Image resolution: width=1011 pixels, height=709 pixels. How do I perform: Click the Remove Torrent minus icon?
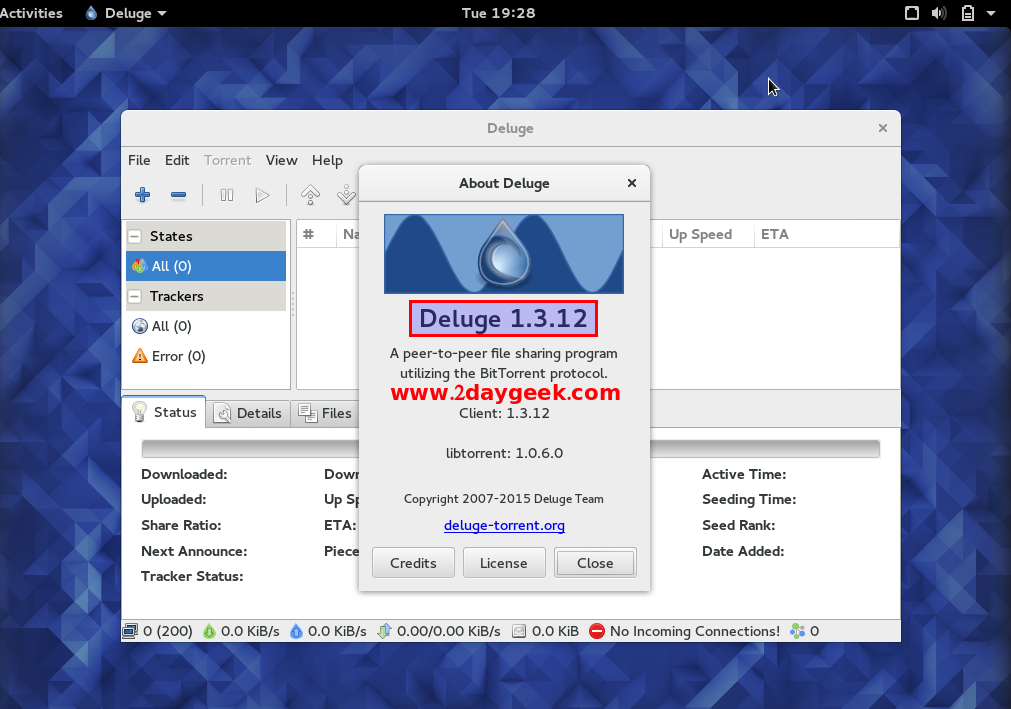(x=179, y=195)
